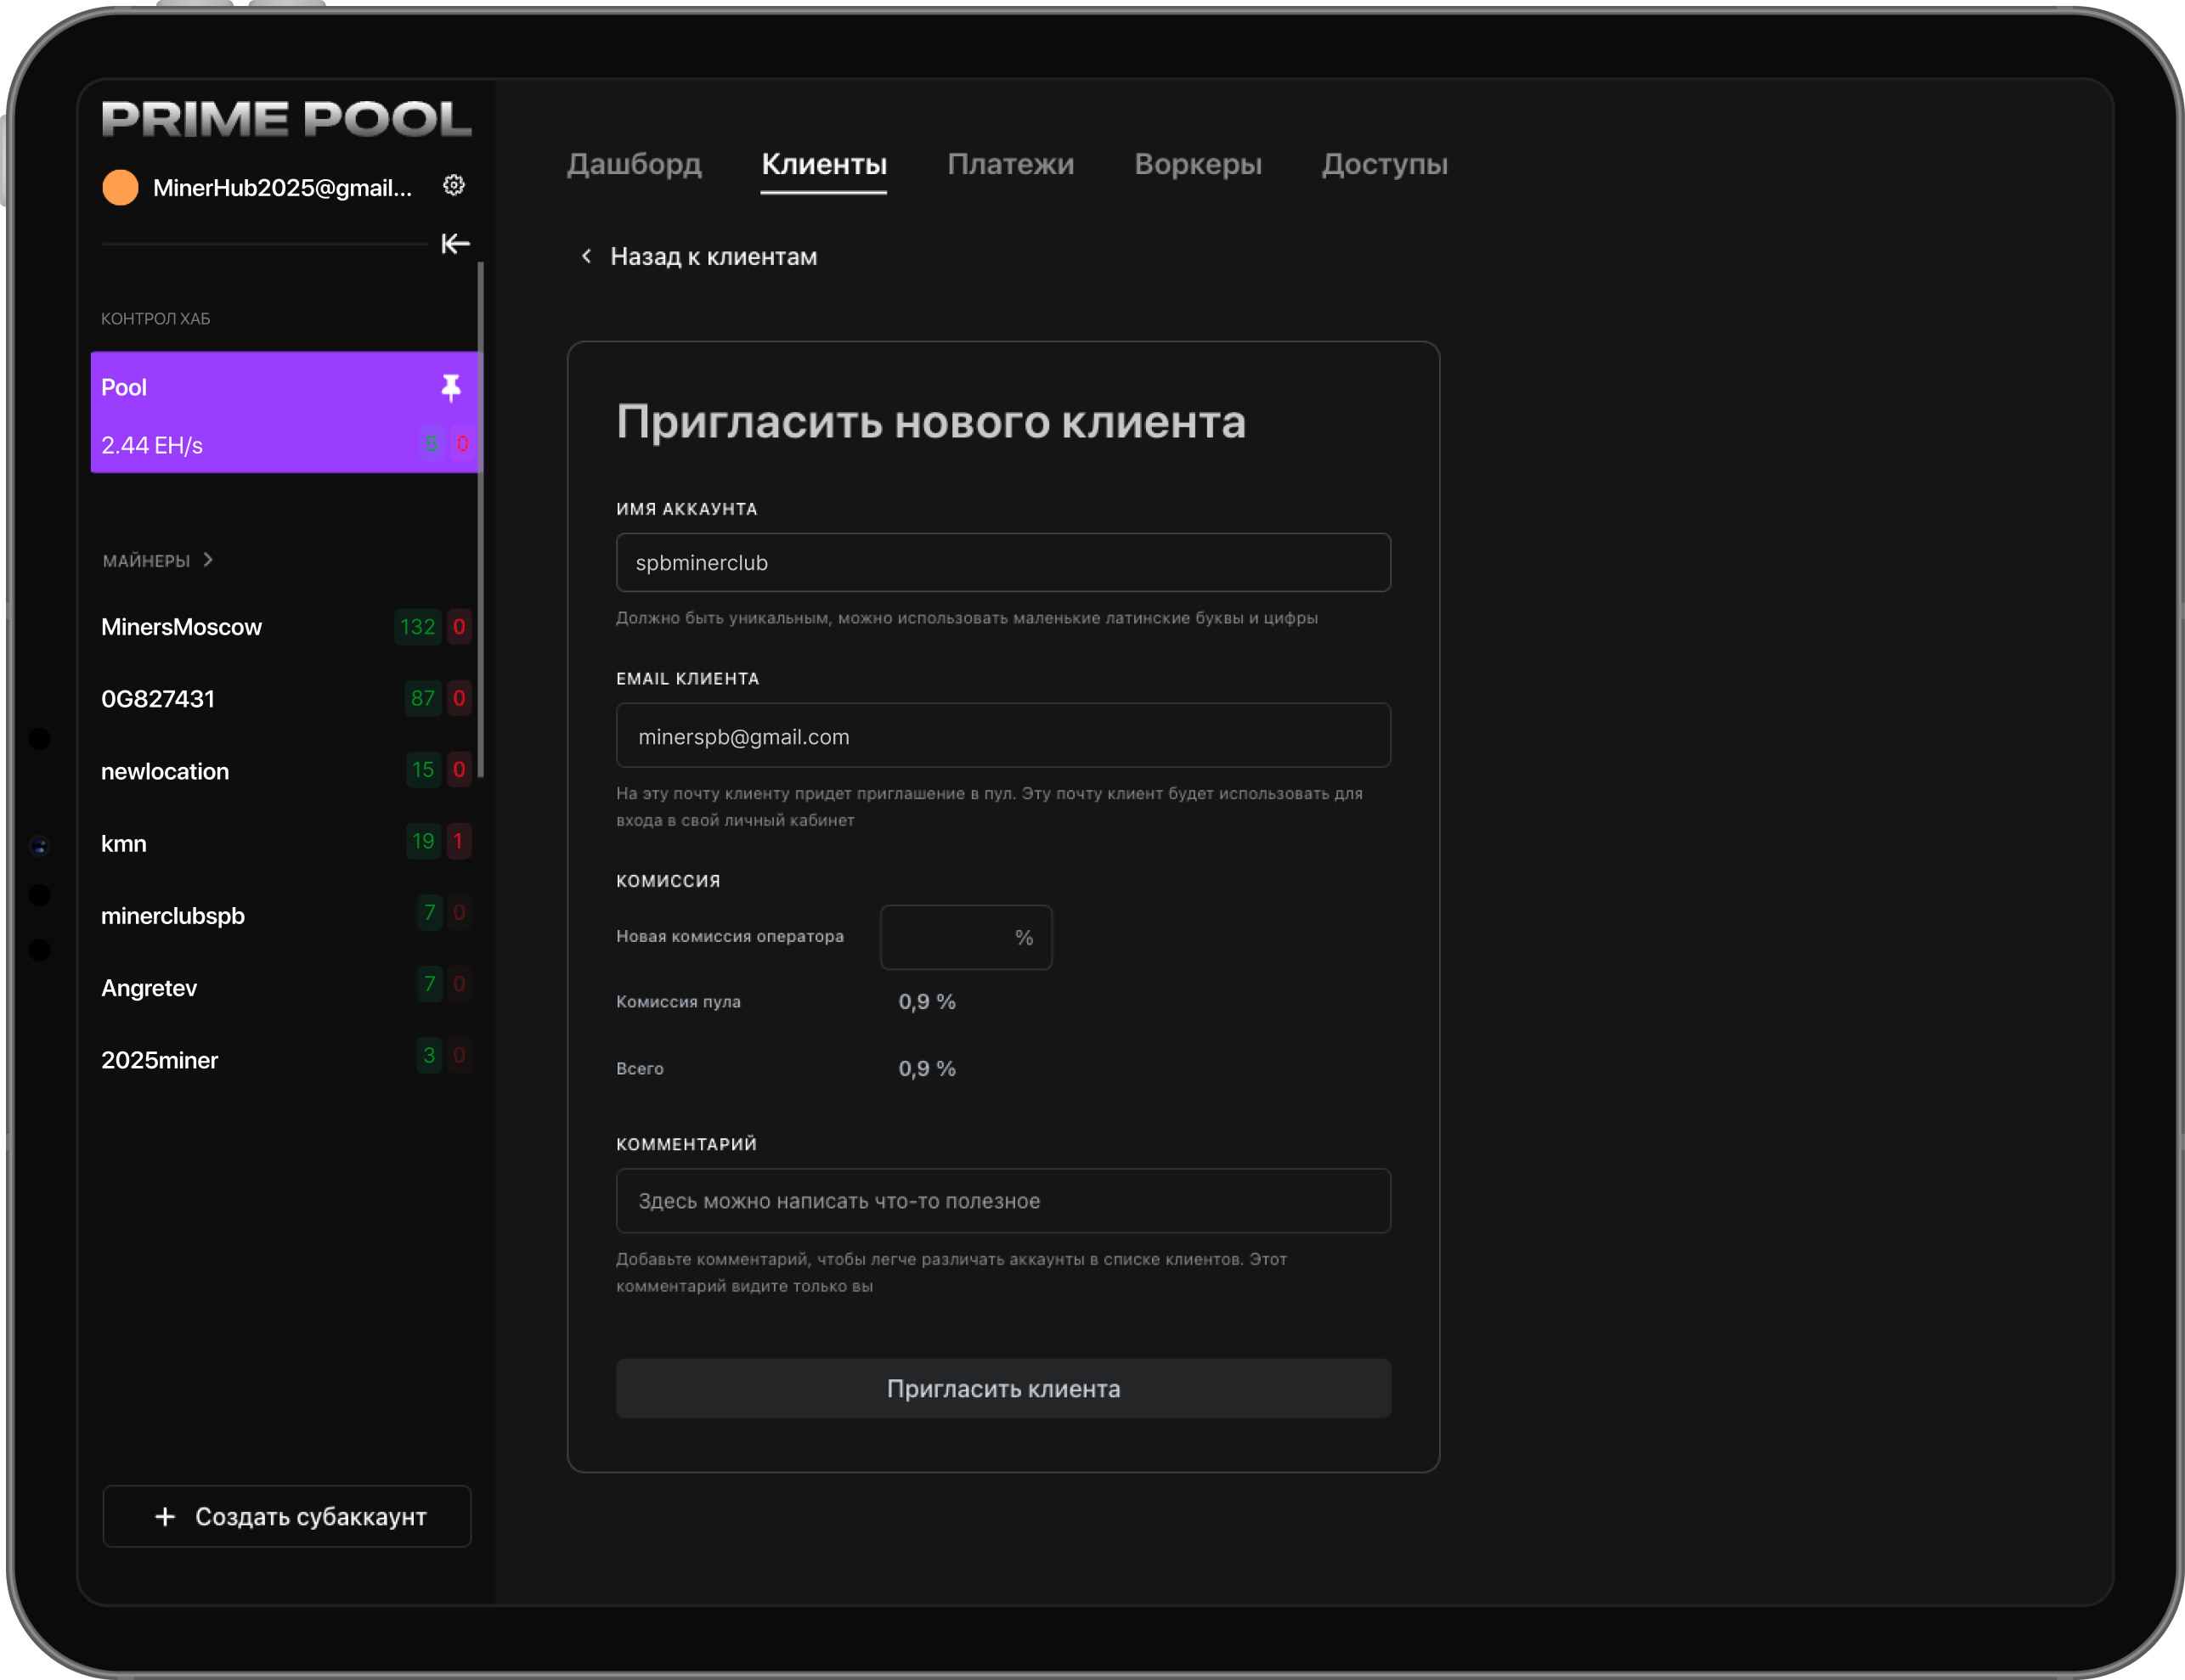Click the Новая комиссия оператора input field
This screenshot has height=1680, width=2185.
(x=950, y=937)
